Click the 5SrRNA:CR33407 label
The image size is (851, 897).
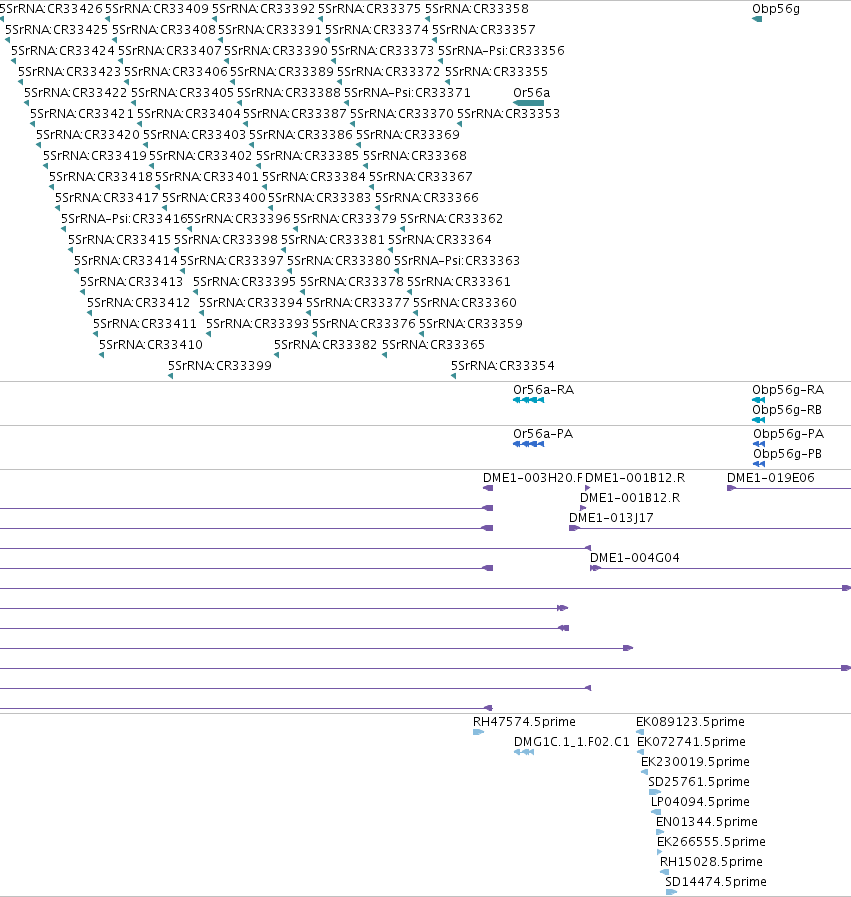click(x=170, y=50)
